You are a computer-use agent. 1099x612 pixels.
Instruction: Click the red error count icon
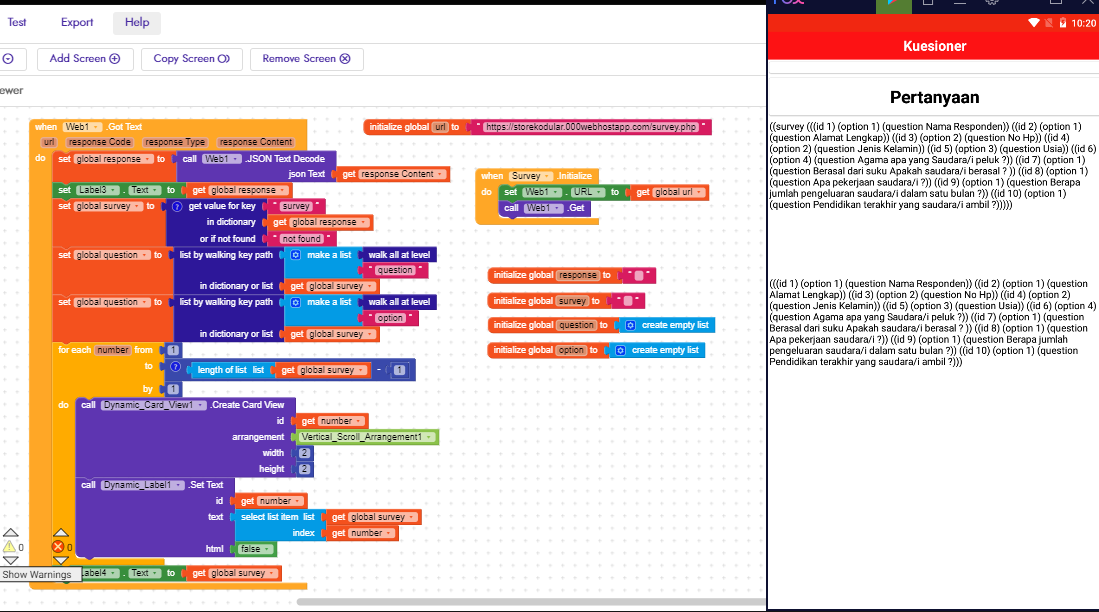tap(57, 547)
